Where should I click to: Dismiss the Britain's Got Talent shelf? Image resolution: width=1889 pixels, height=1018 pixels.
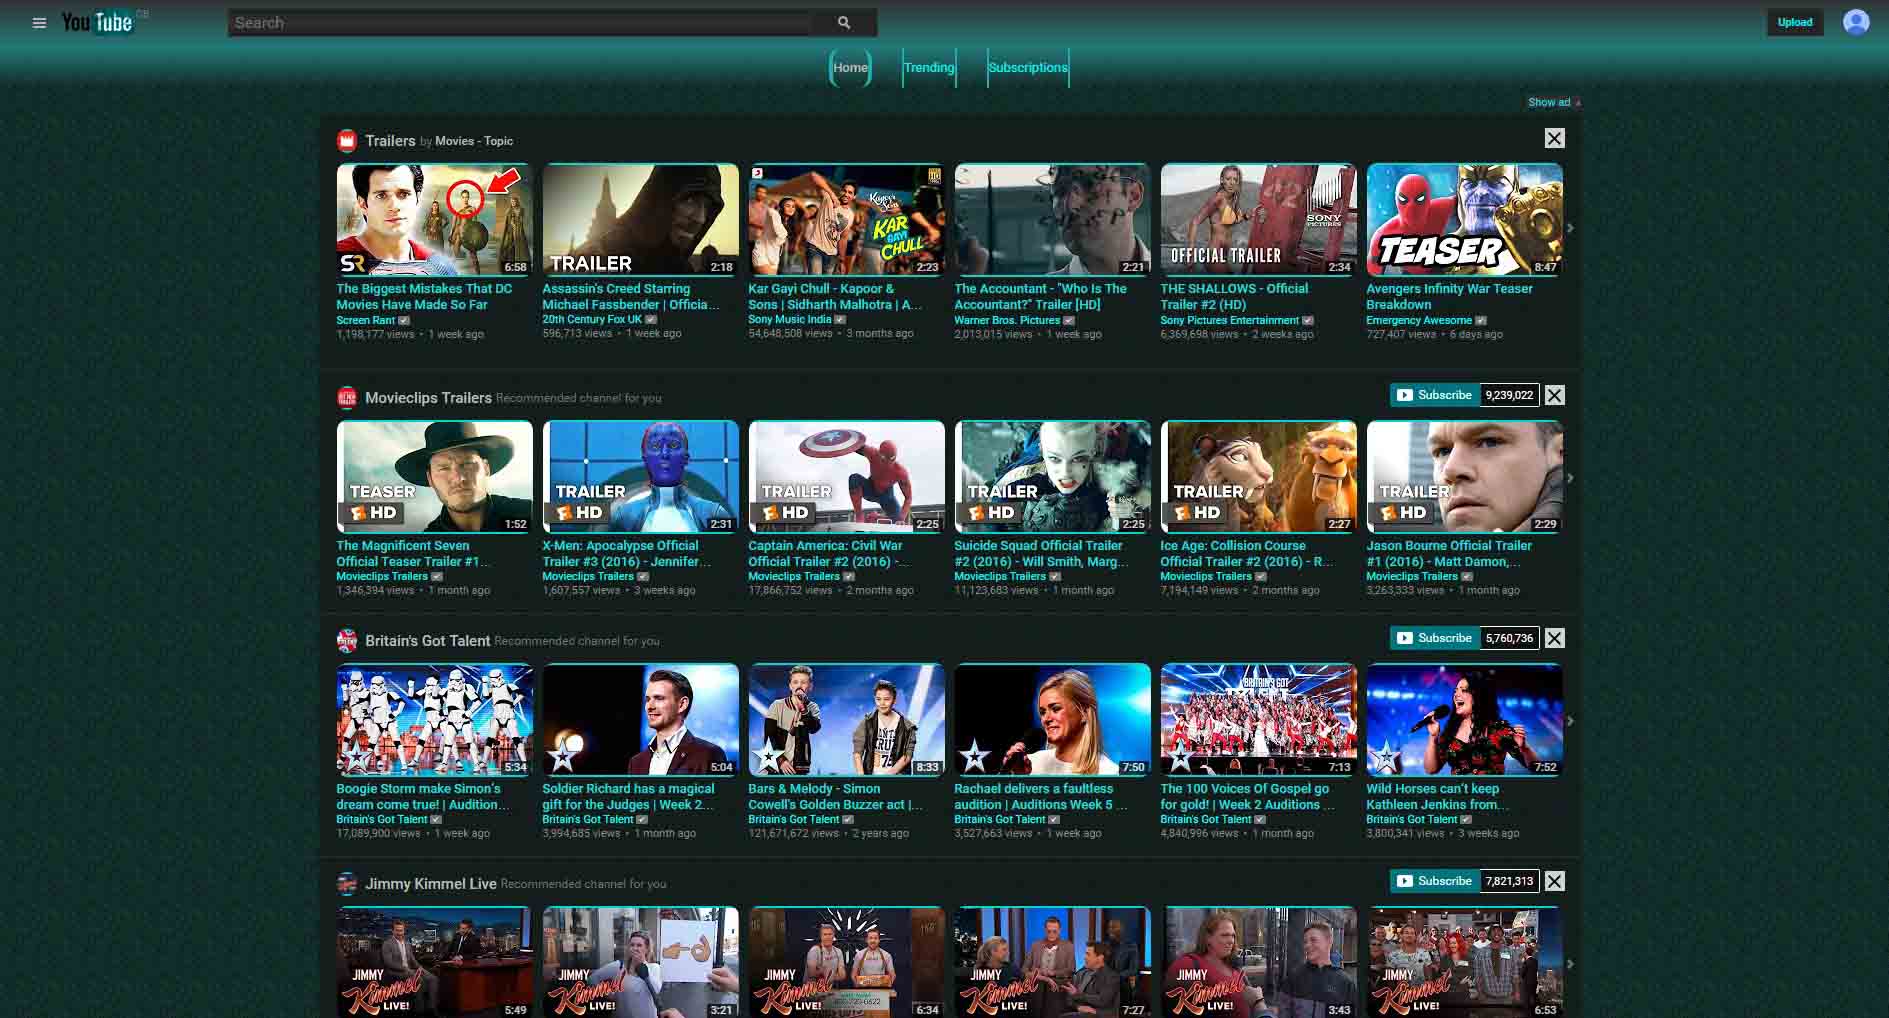1554,638
